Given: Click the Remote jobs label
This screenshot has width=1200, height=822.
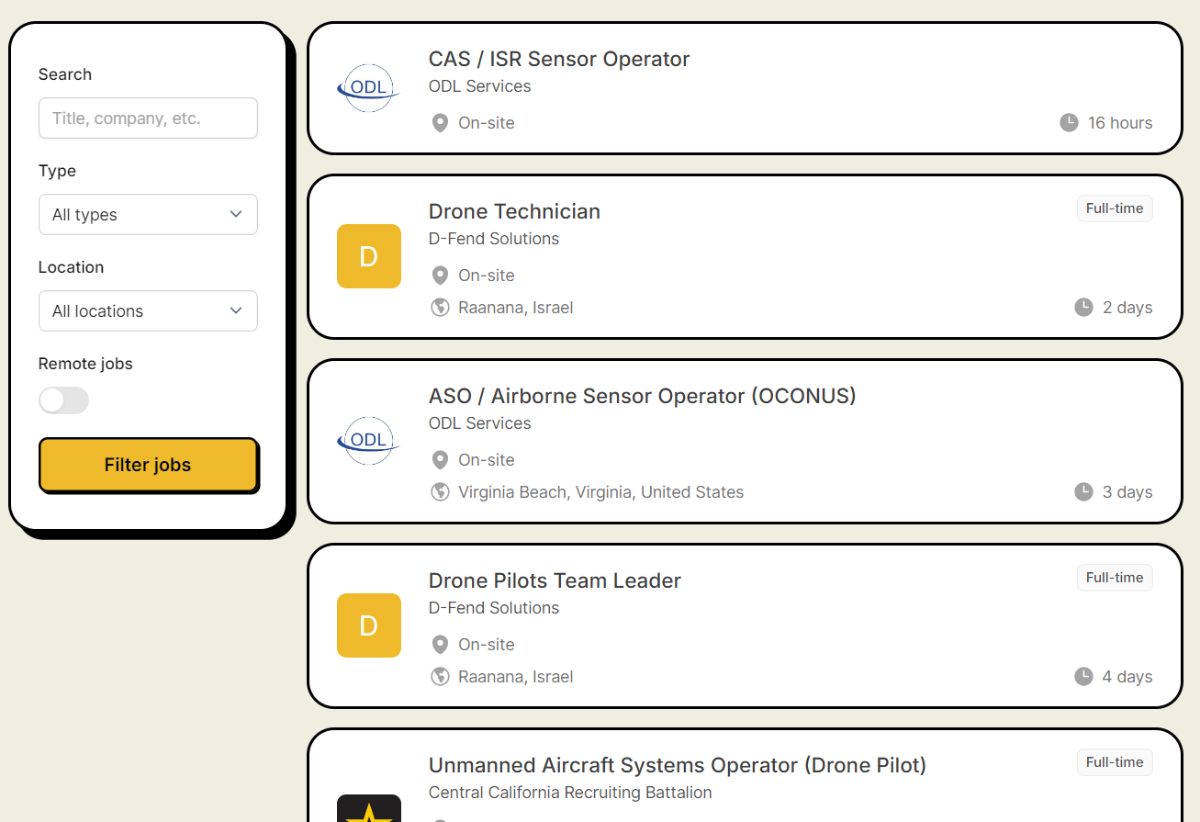Looking at the screenshot, I should (85, 364).
